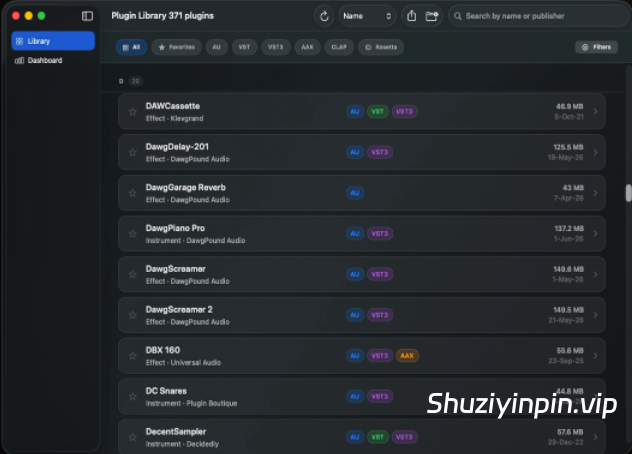Click the VST3 badge on DawgDelay-201
Screen dimensions: 632x454
tap(380, 152)
